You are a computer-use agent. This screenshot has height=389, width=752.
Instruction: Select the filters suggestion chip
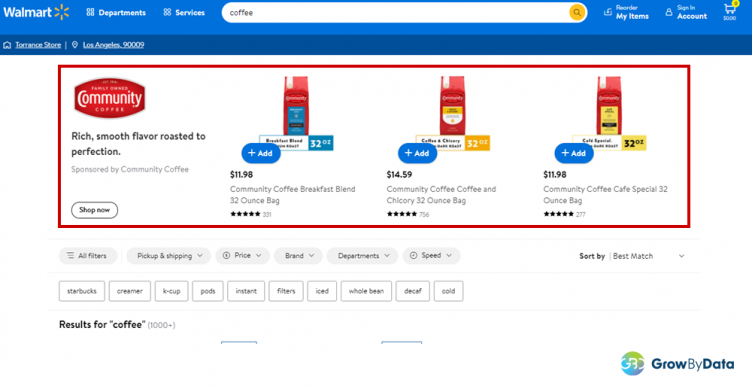pyautogui.click(x=286, y=291)
